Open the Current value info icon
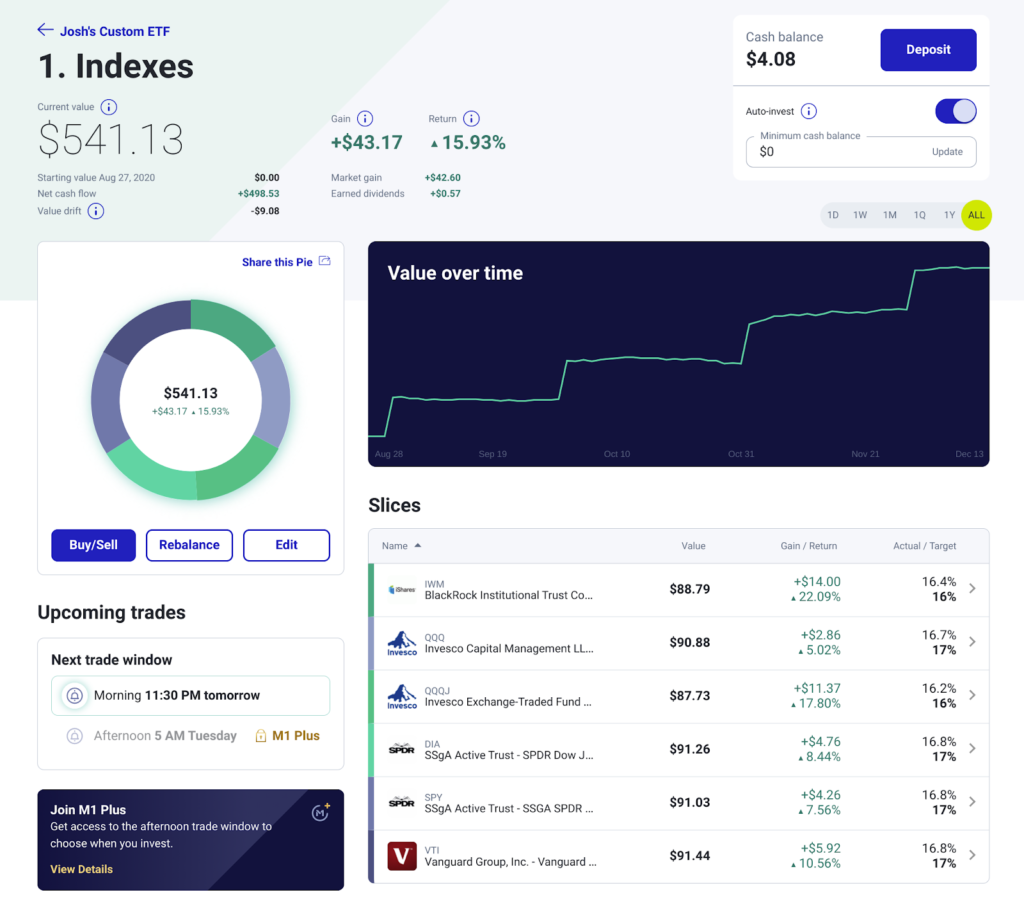Screen dimensions: 1024x904 click(109, 107)
